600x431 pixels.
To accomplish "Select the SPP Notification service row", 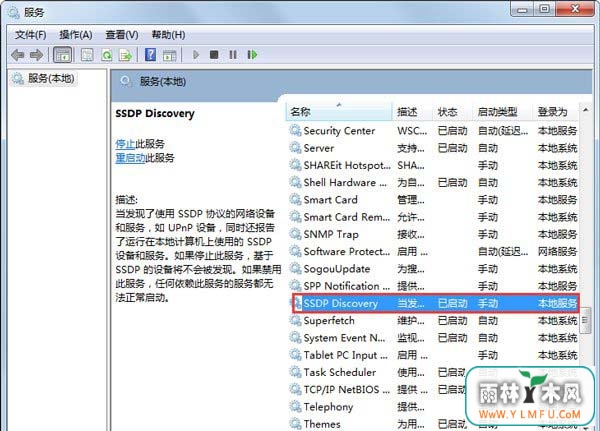I will [433, 286].
